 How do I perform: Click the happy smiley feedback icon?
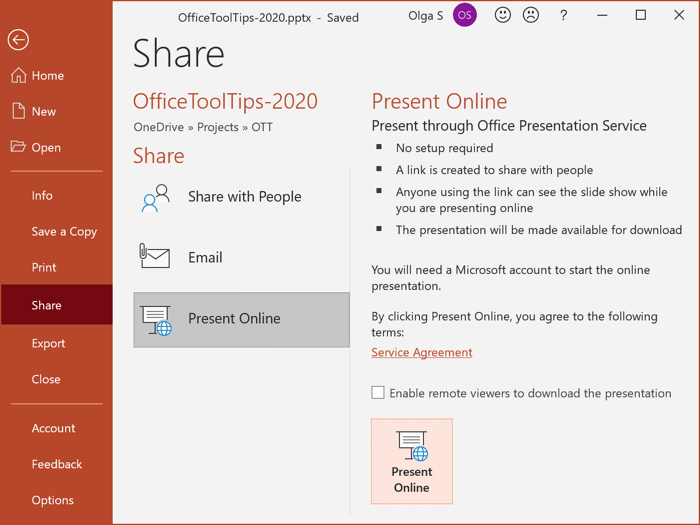click(x=503, y=16)
